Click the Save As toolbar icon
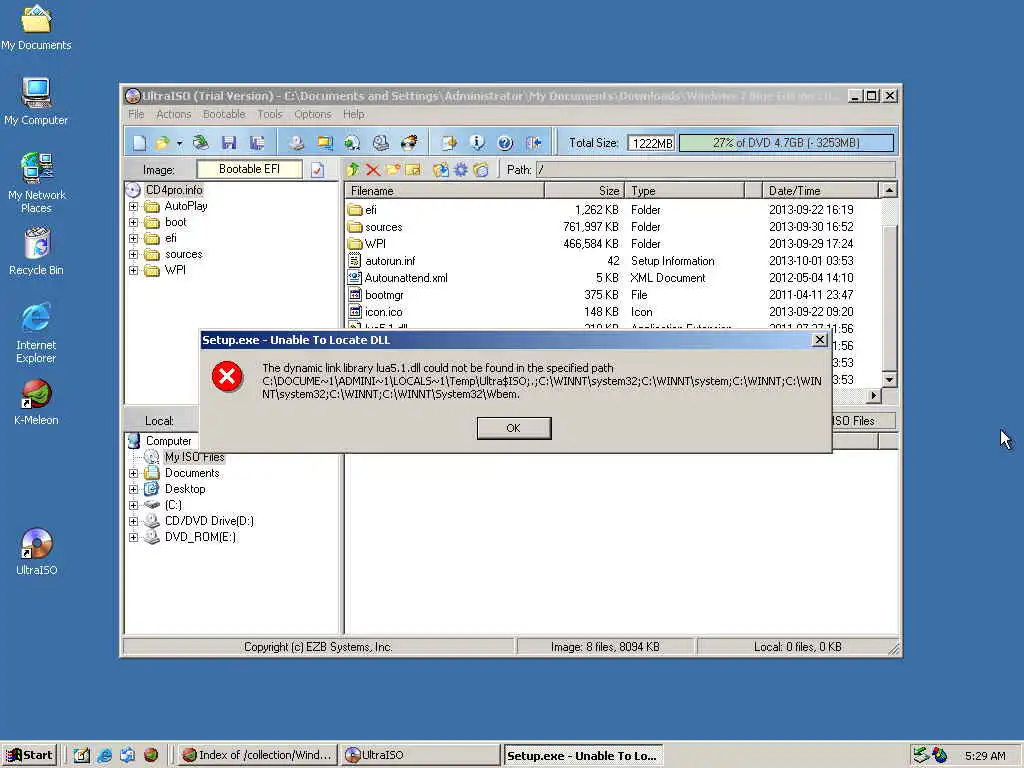The width and height of the screenshot is (1024, 768). pos(257,142)
